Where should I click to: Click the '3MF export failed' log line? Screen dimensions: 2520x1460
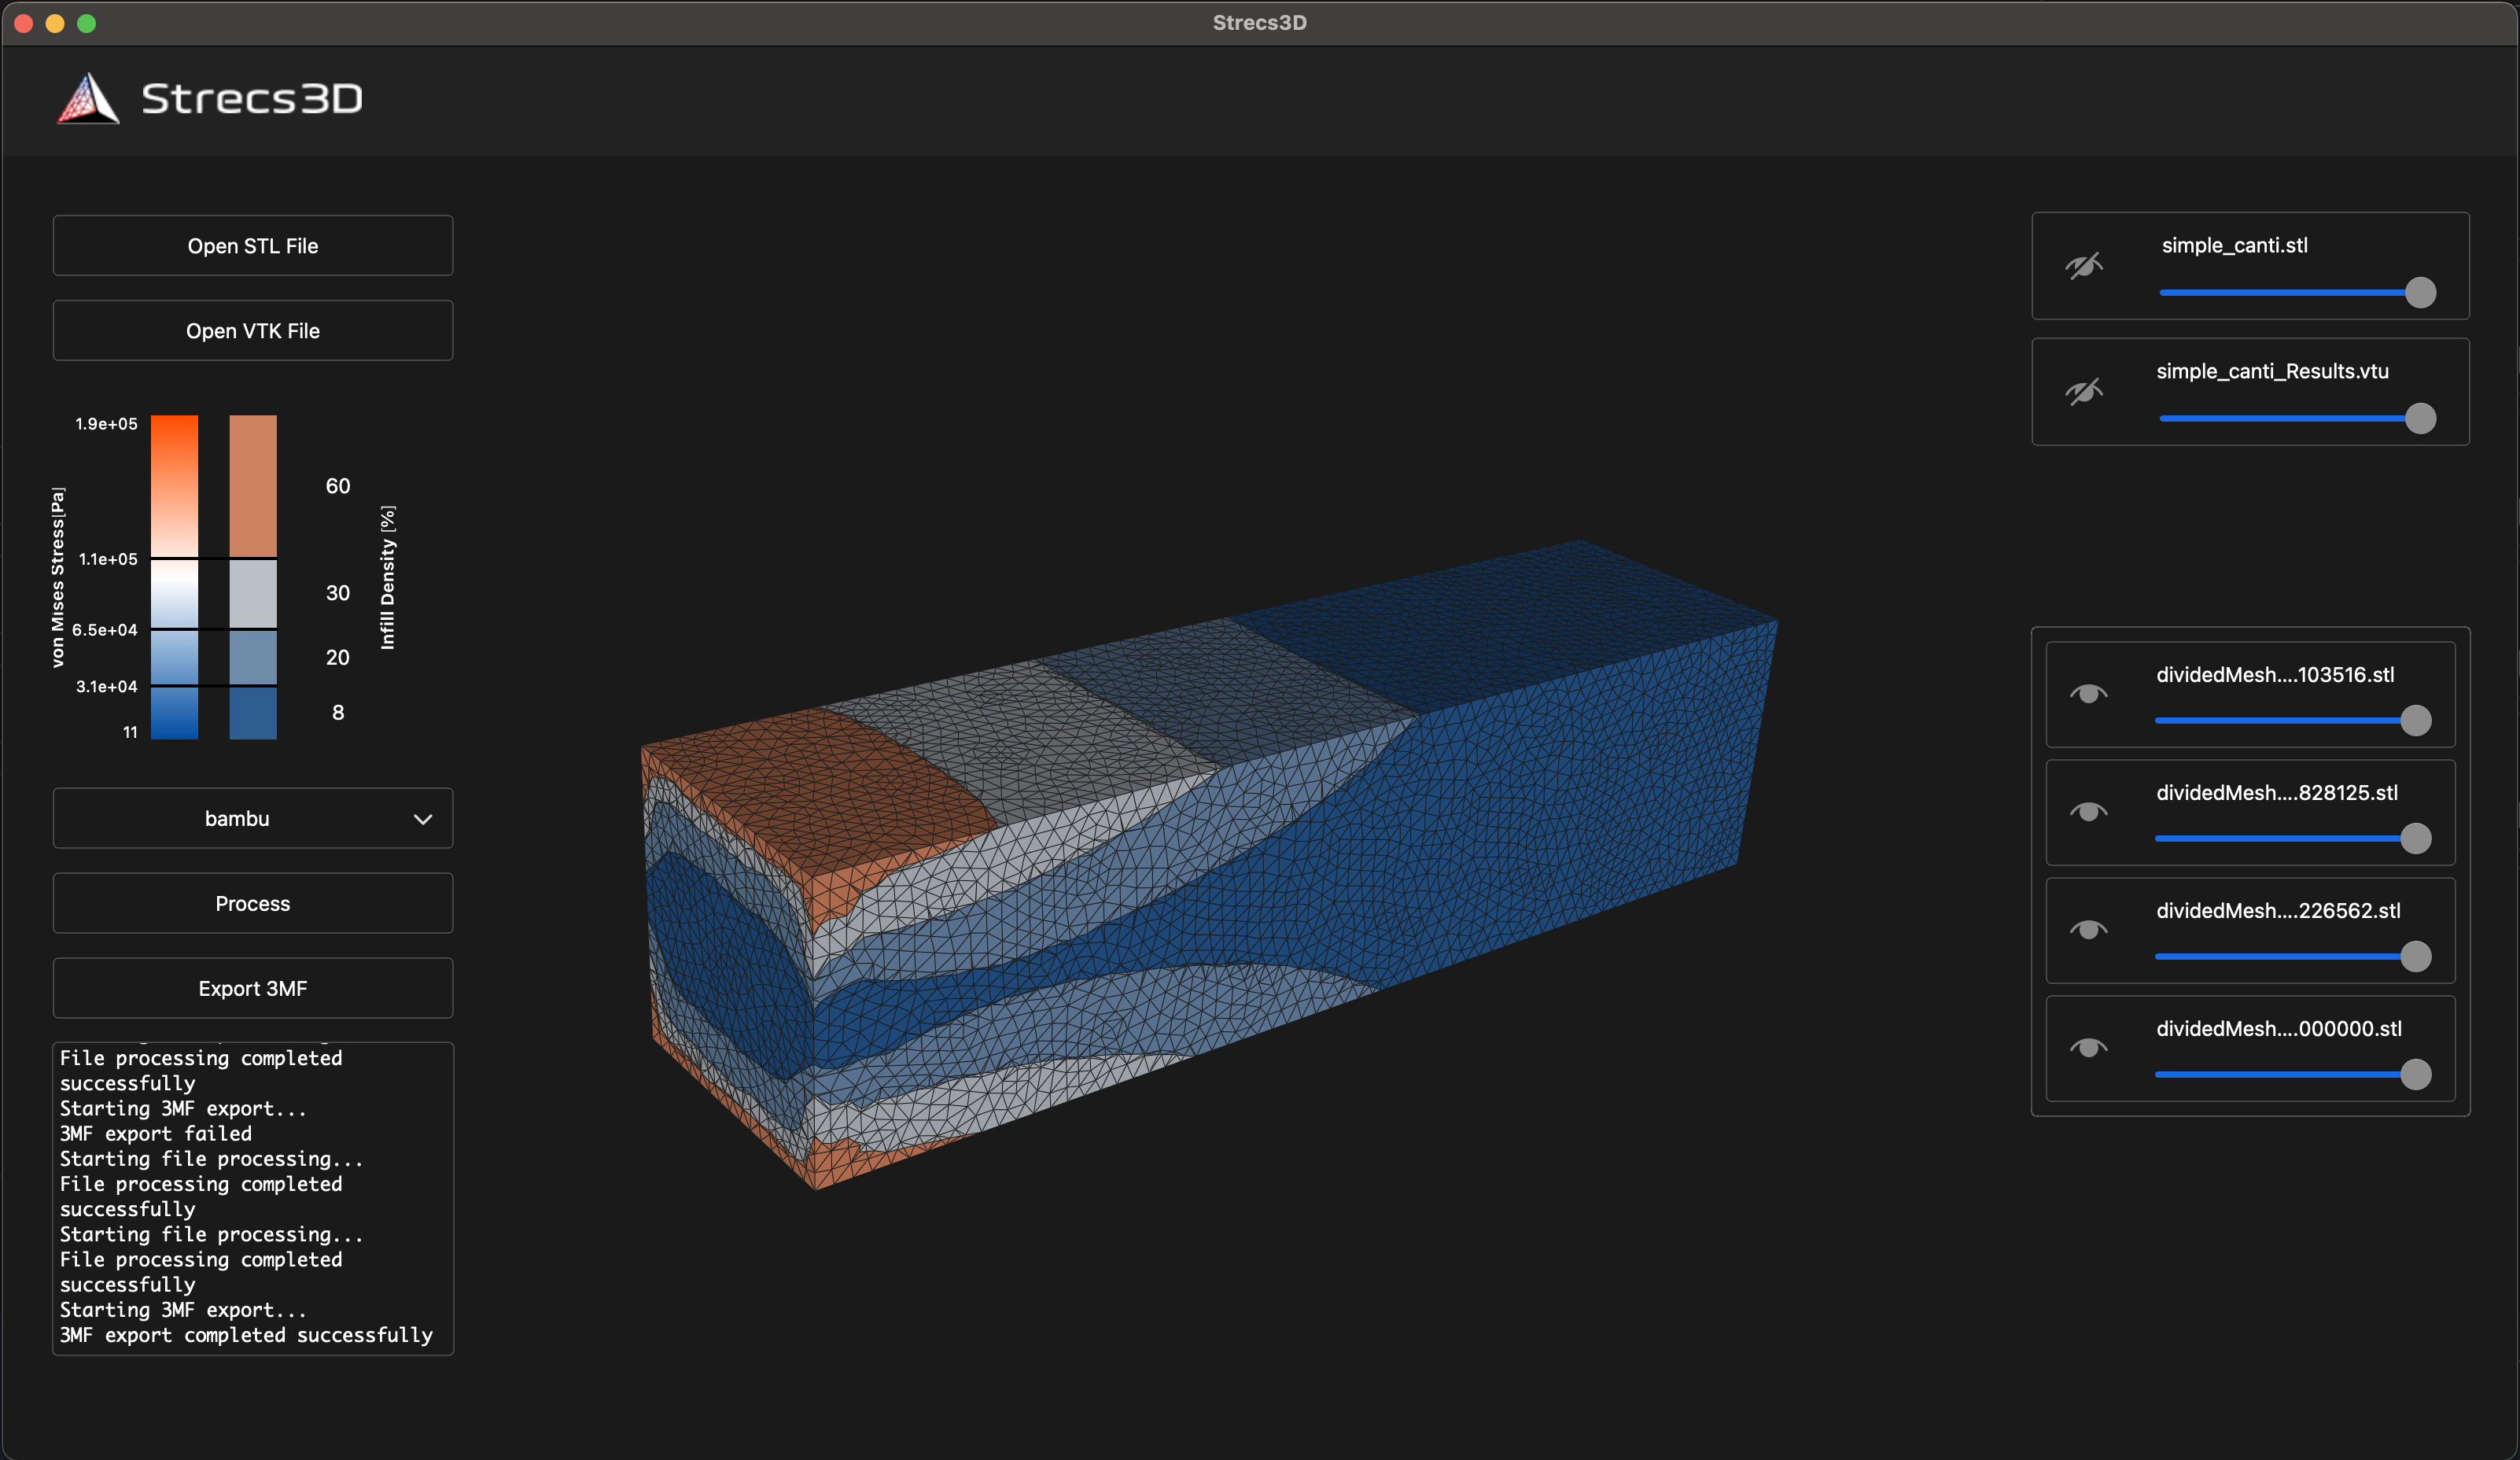click(156, 1133)
